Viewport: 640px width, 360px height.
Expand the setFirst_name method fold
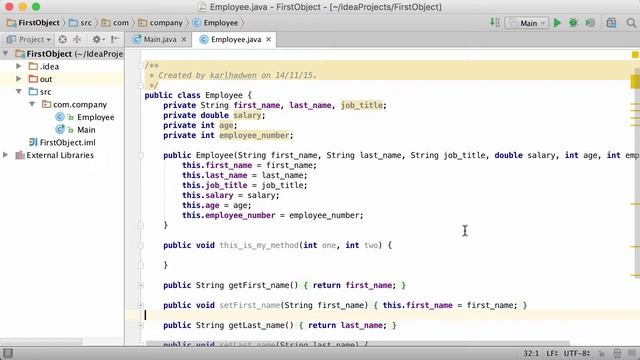point(140,305)
